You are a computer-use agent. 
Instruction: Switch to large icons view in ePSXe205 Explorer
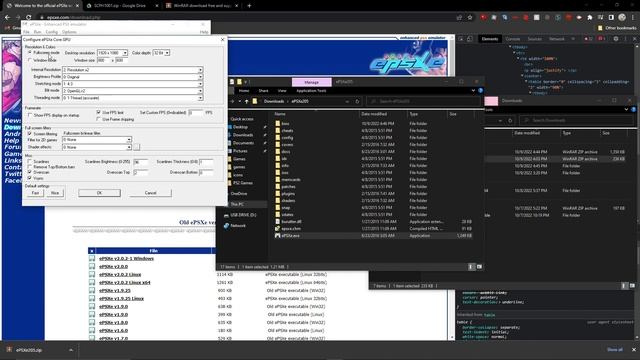click(x=479, y=267)
